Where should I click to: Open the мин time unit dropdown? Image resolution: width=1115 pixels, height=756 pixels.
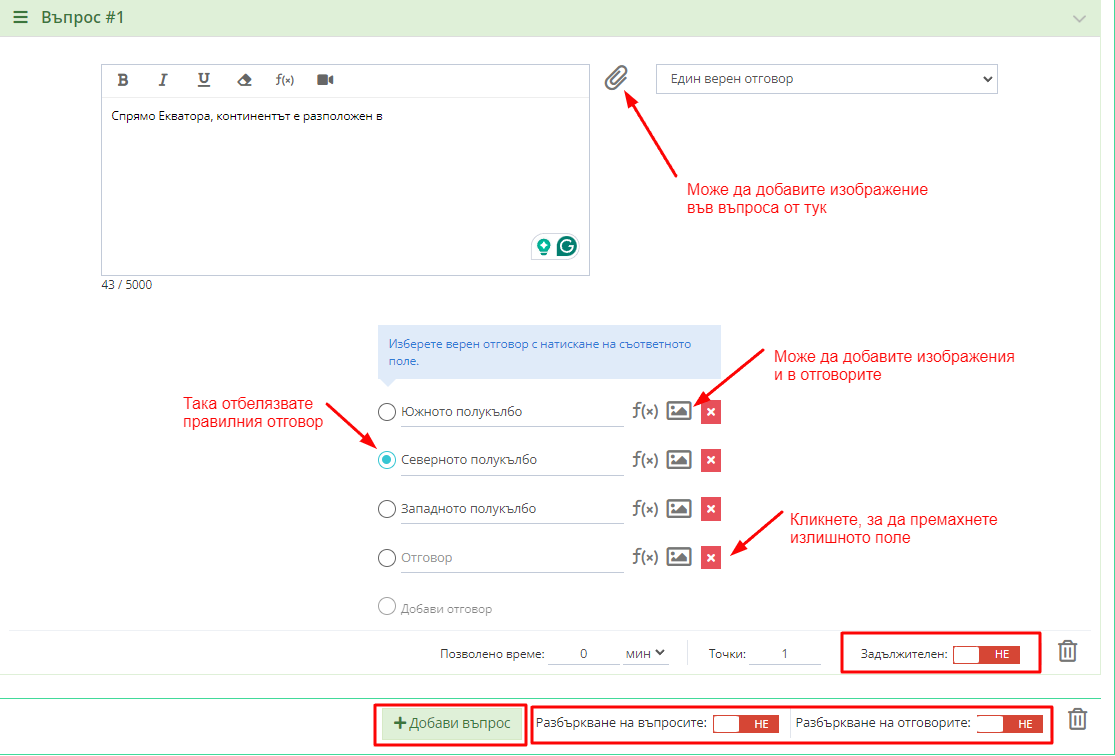(645, 654)
